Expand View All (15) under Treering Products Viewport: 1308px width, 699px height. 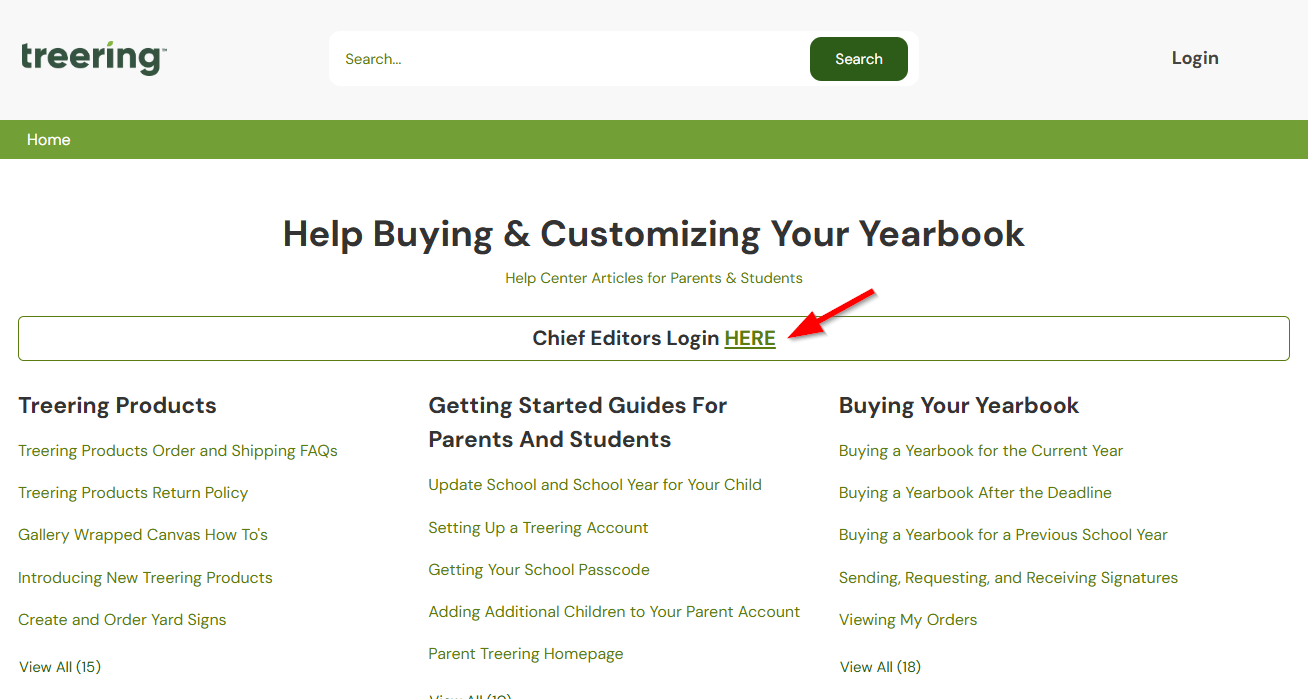(60, 667)
